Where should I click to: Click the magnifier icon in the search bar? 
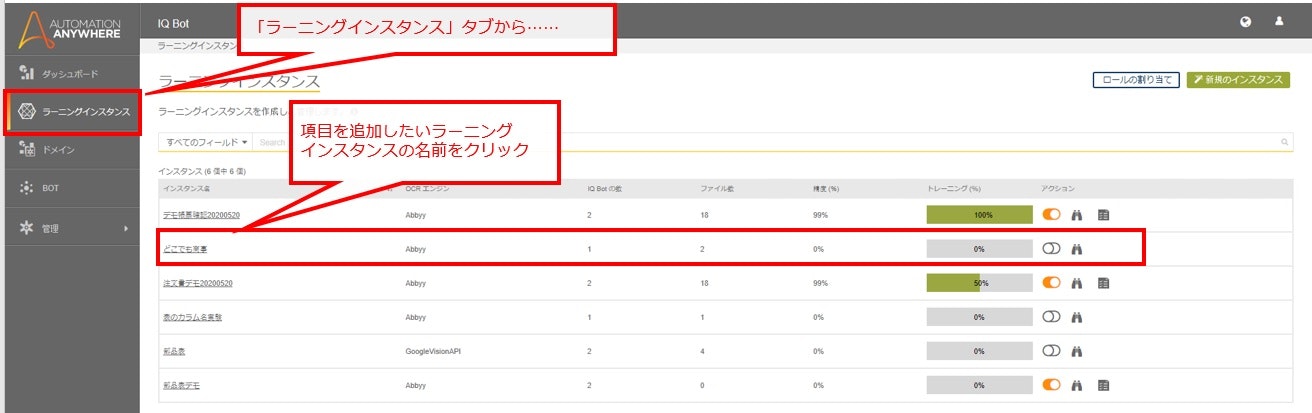click(x=1285, y=143)
